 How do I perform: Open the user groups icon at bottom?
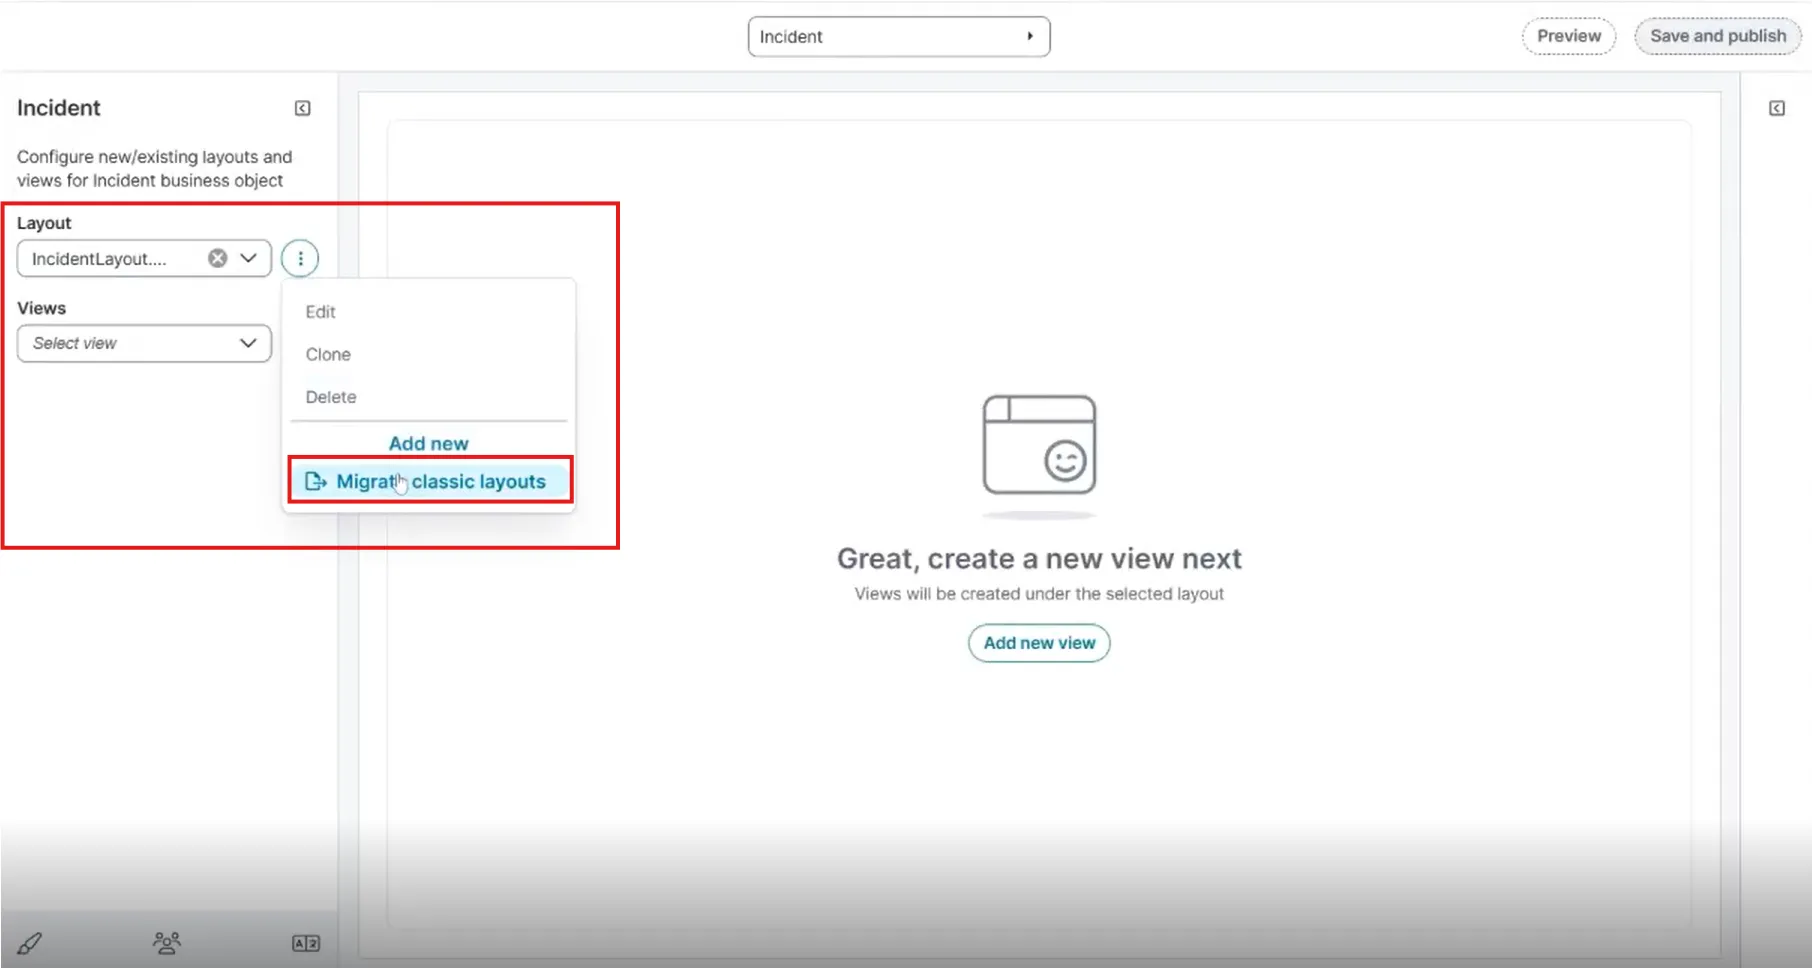(167, 943)
